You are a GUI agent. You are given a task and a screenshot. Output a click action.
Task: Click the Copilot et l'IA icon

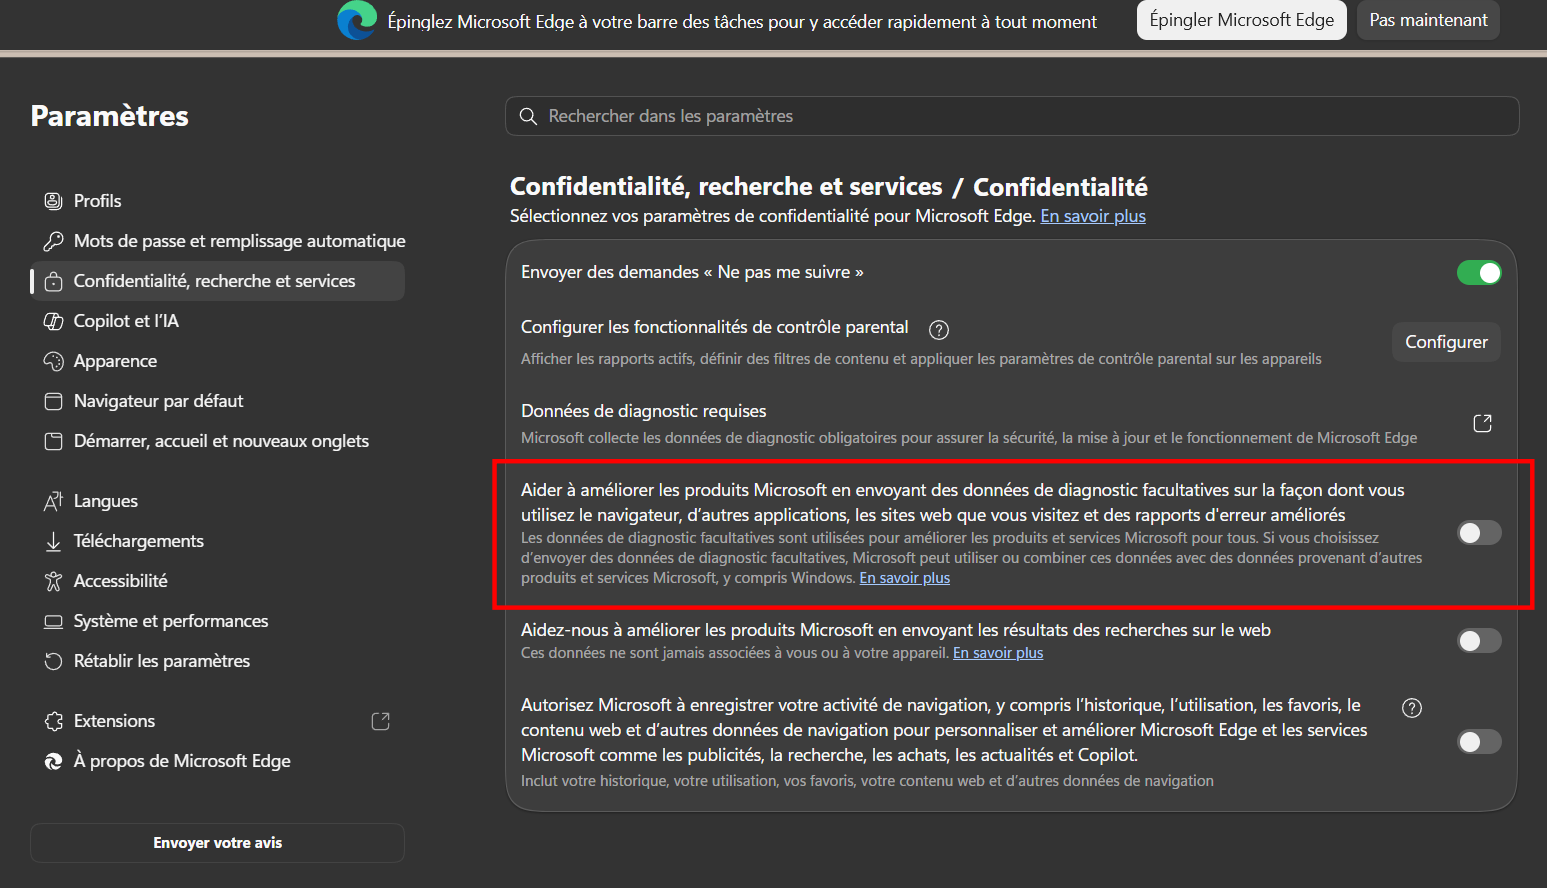point(53,321)
